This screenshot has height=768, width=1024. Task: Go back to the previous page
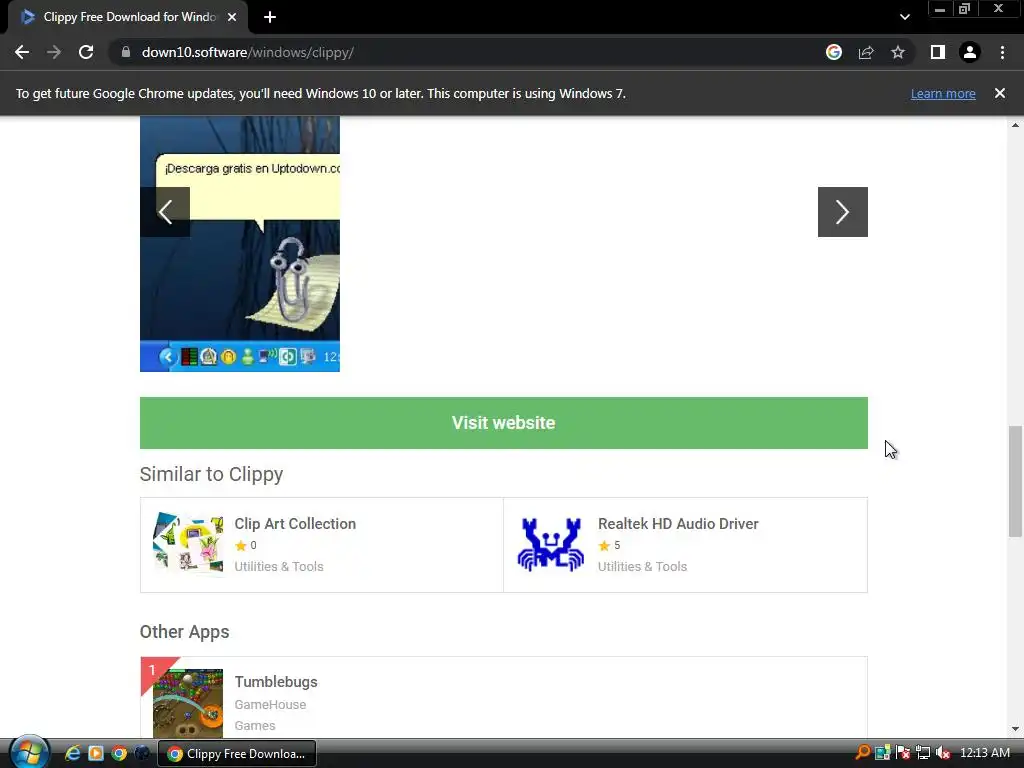pos(22,52)
